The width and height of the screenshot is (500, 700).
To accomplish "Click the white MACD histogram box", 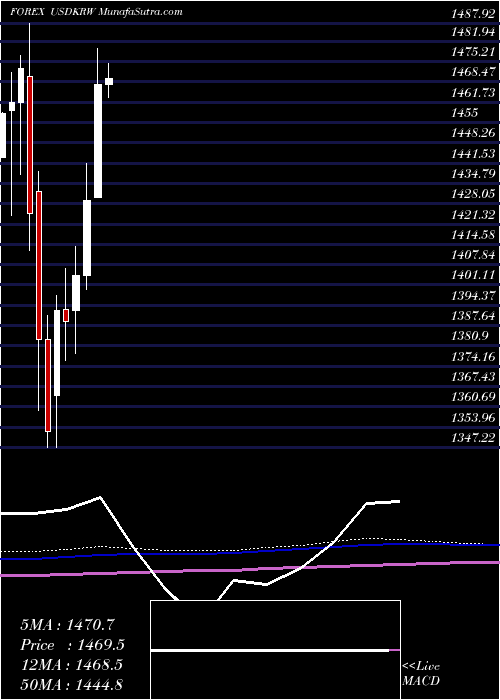I will pos(275,650).
